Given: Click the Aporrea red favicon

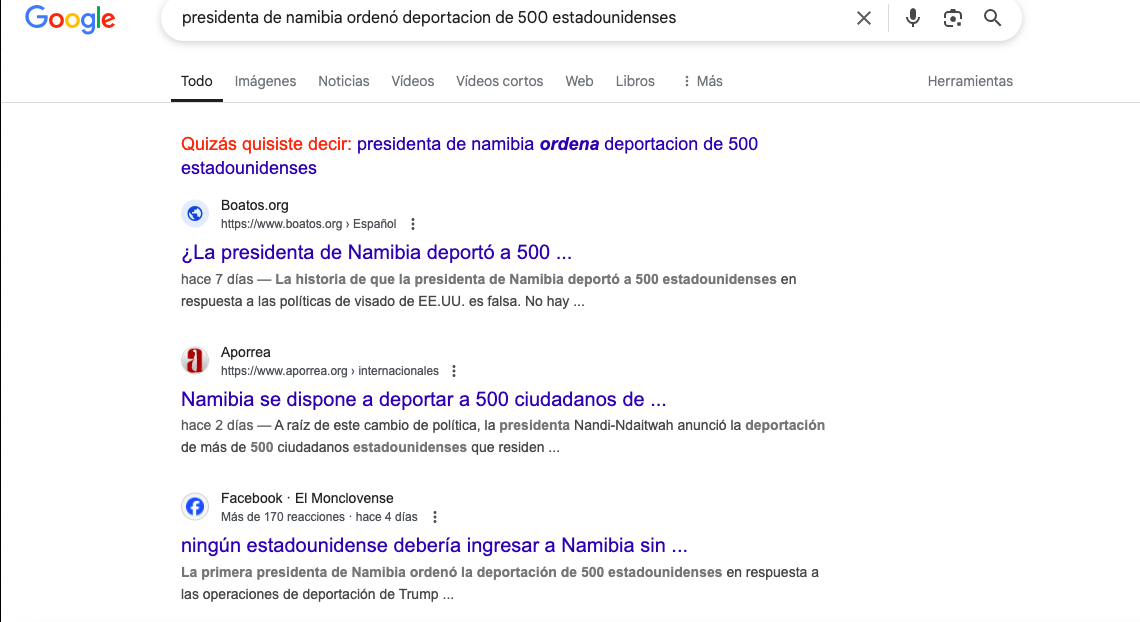Looking at the screenshot, I should (195, 361).
